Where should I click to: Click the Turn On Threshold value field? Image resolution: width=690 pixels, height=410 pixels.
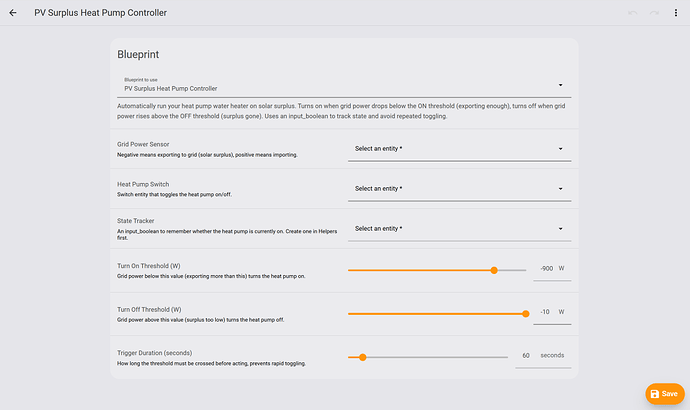point(552,269)
